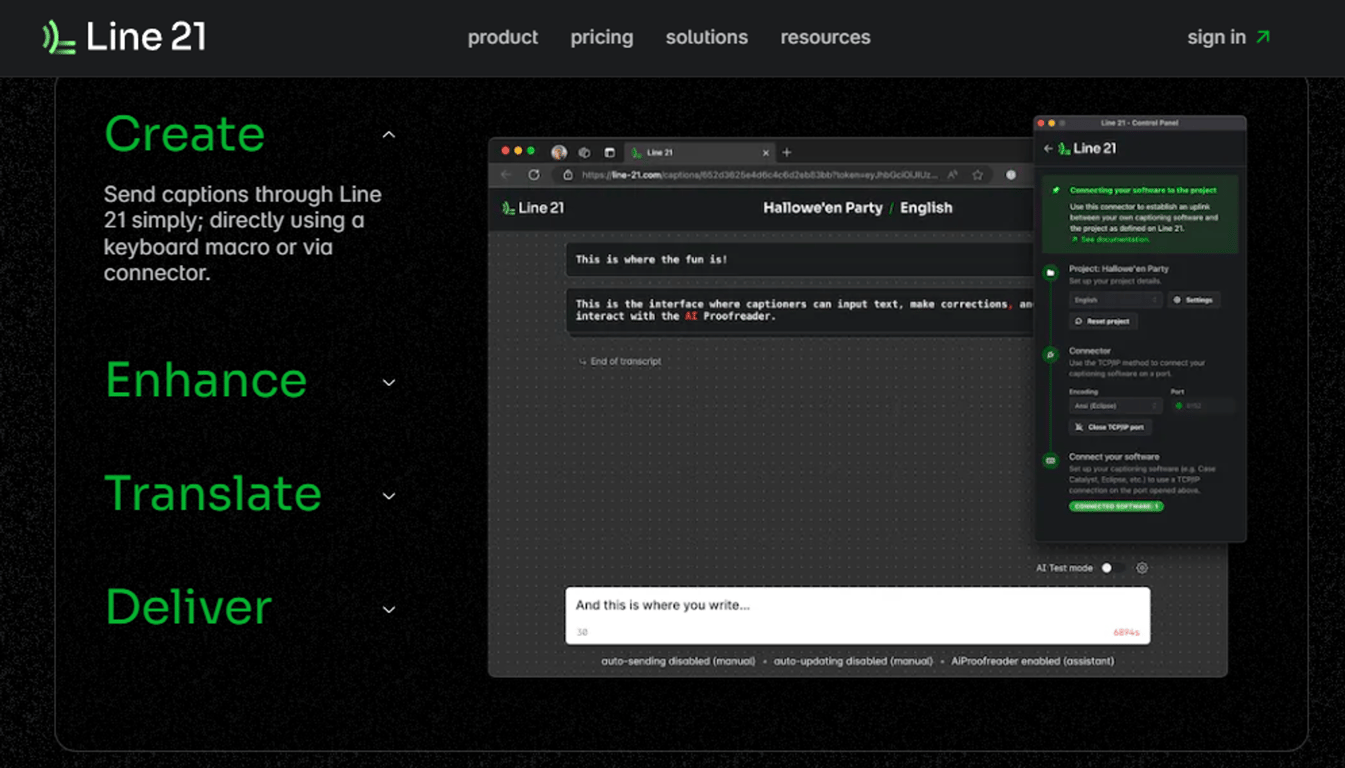Open the product menu

[503, 38]
